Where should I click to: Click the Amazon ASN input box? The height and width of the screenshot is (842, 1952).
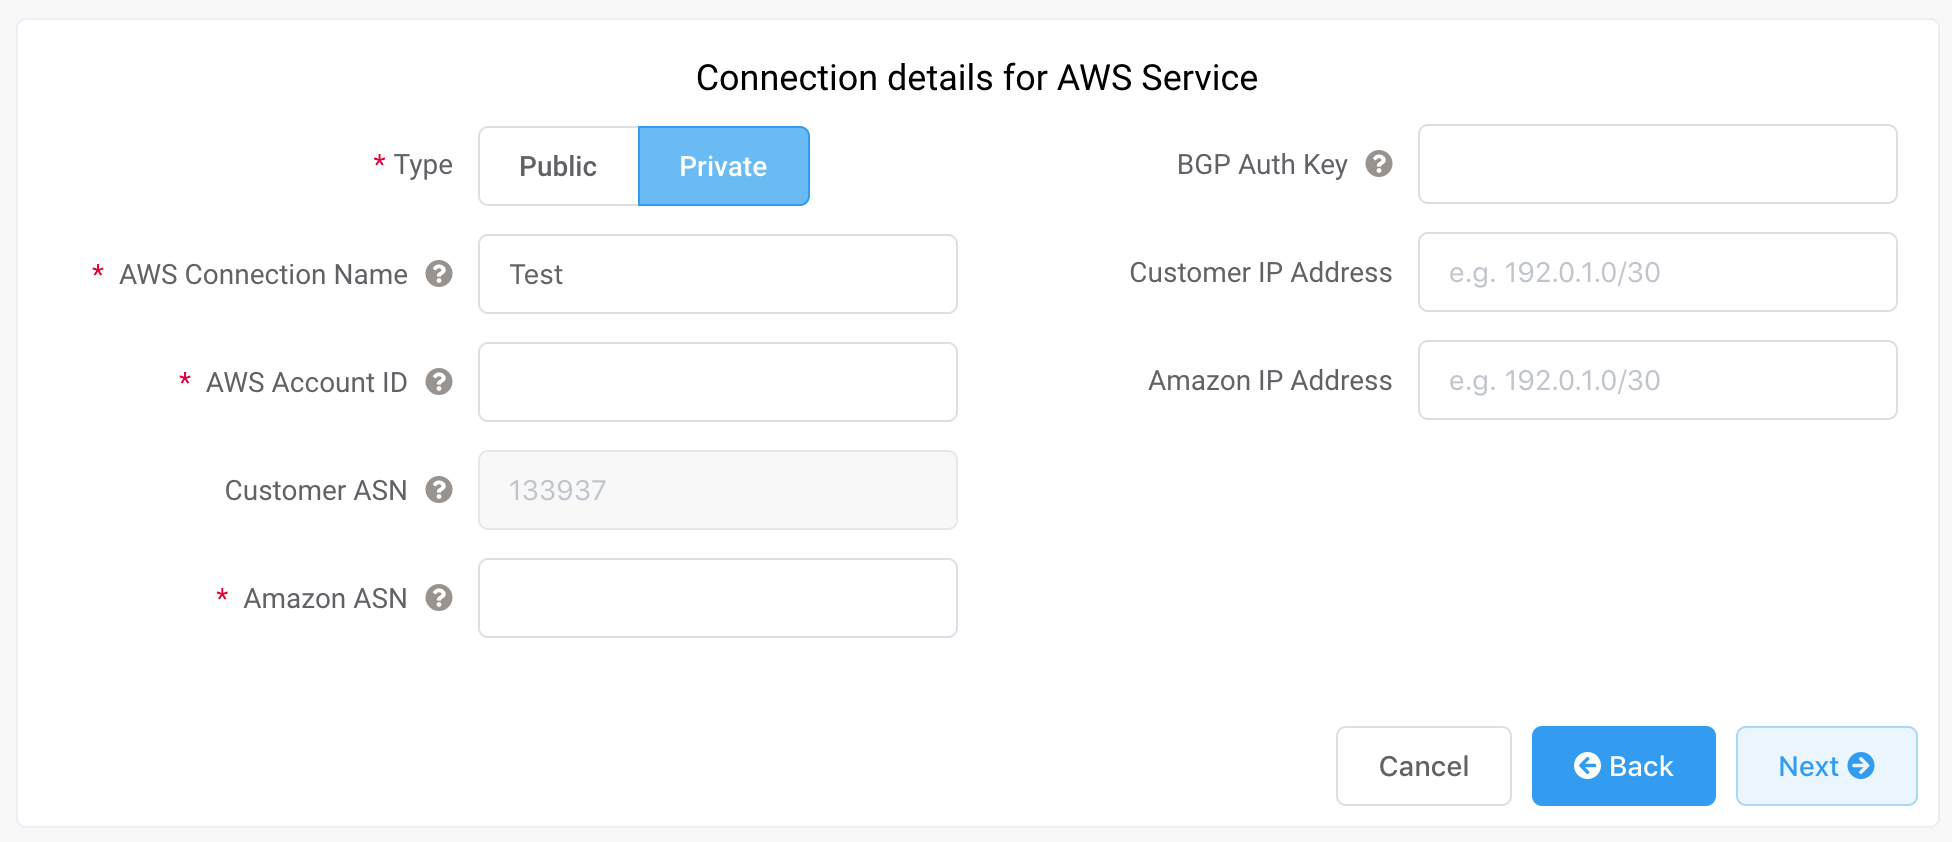point(717,598)
